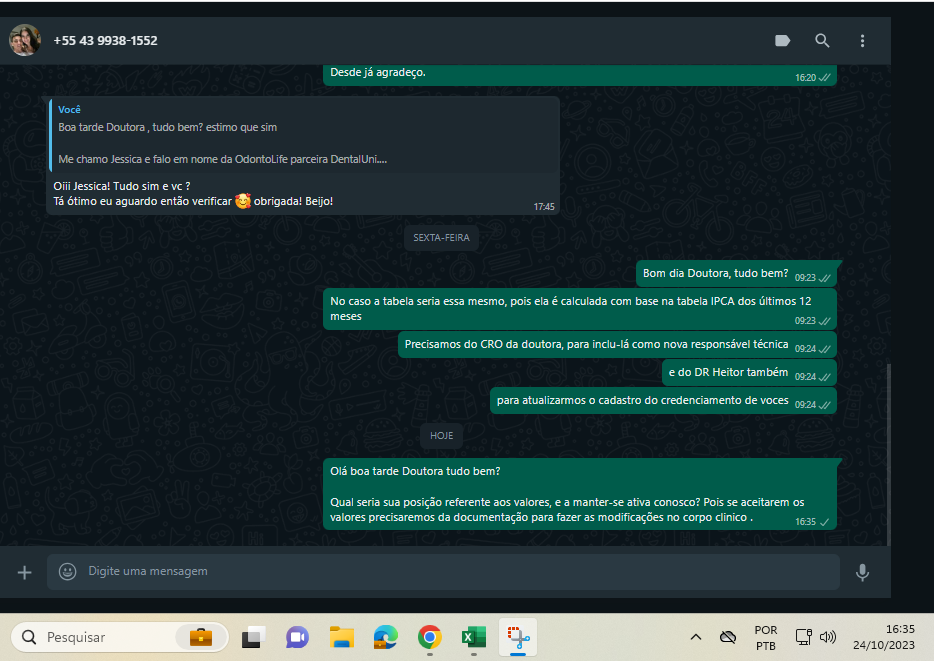This screenshot has height=661, width=934.
Task: Open Task View on the taskbar
Action: pyautogui.click(x=254, y=637)
